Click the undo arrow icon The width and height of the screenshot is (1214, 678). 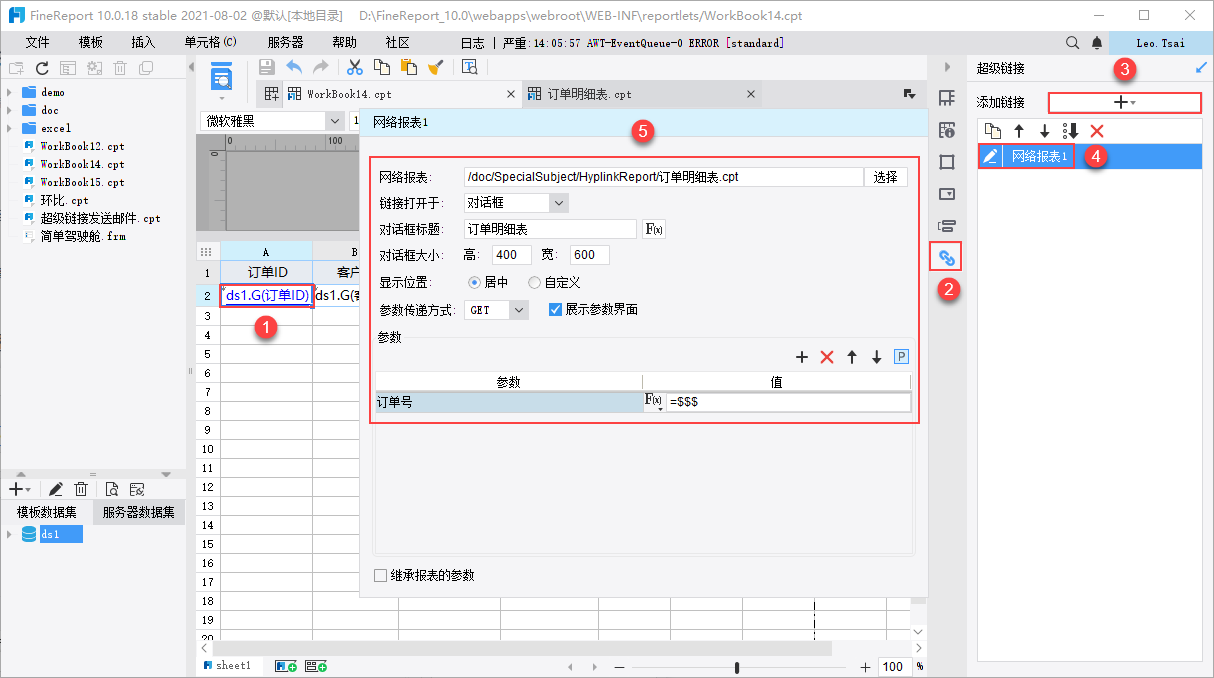tap(294, 67)
